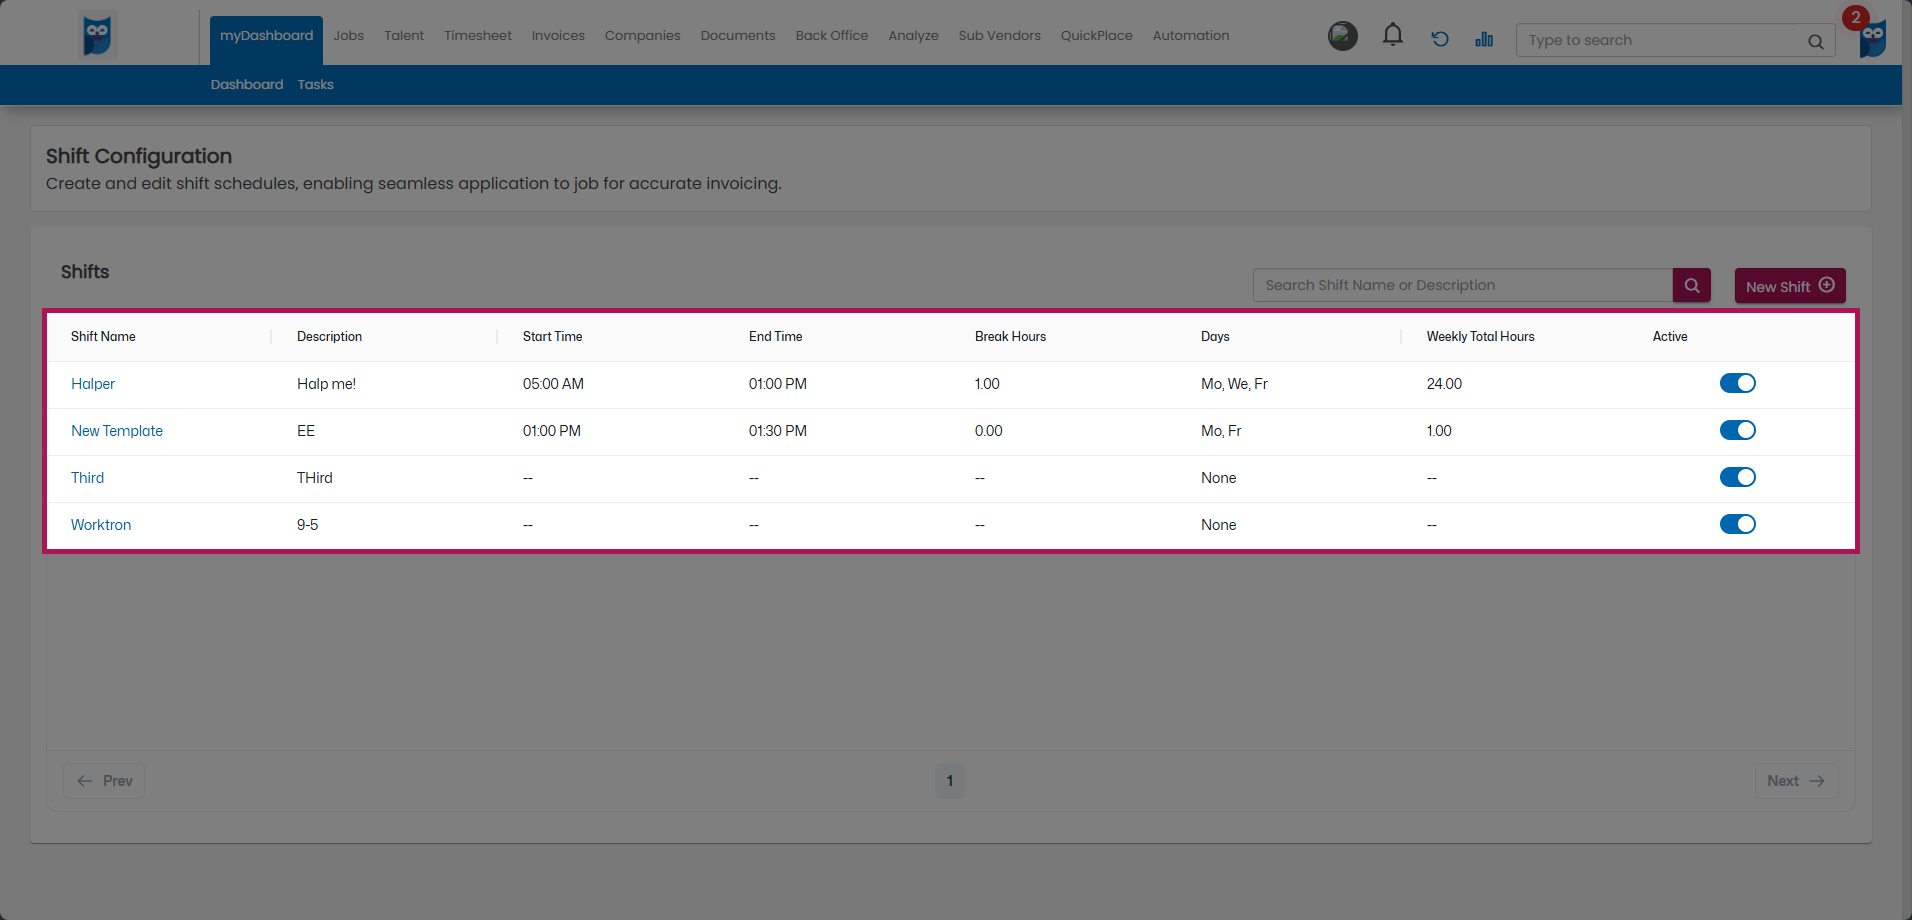This screenshot has width=1912, height=920.
Task: Create a New Shift
Action: tap(1789, 286)
